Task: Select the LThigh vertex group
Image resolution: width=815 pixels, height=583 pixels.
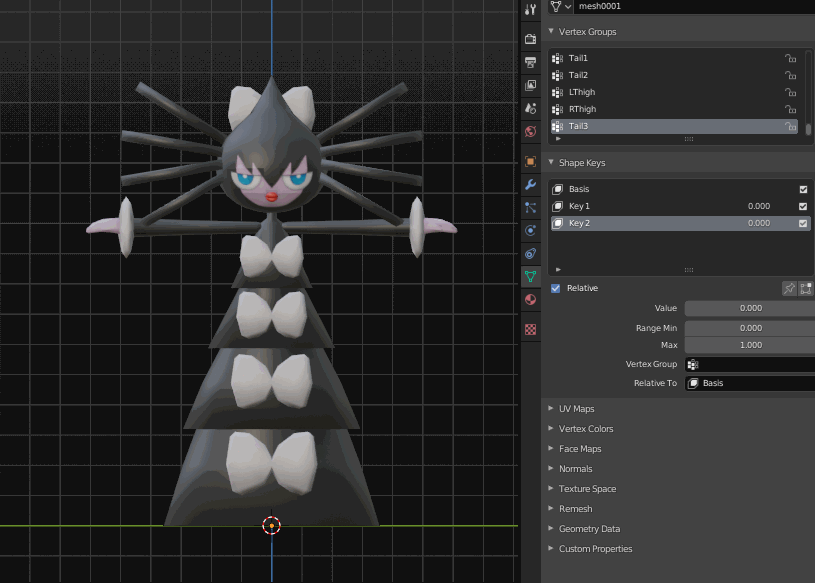Action: click(x=674, y=92)
